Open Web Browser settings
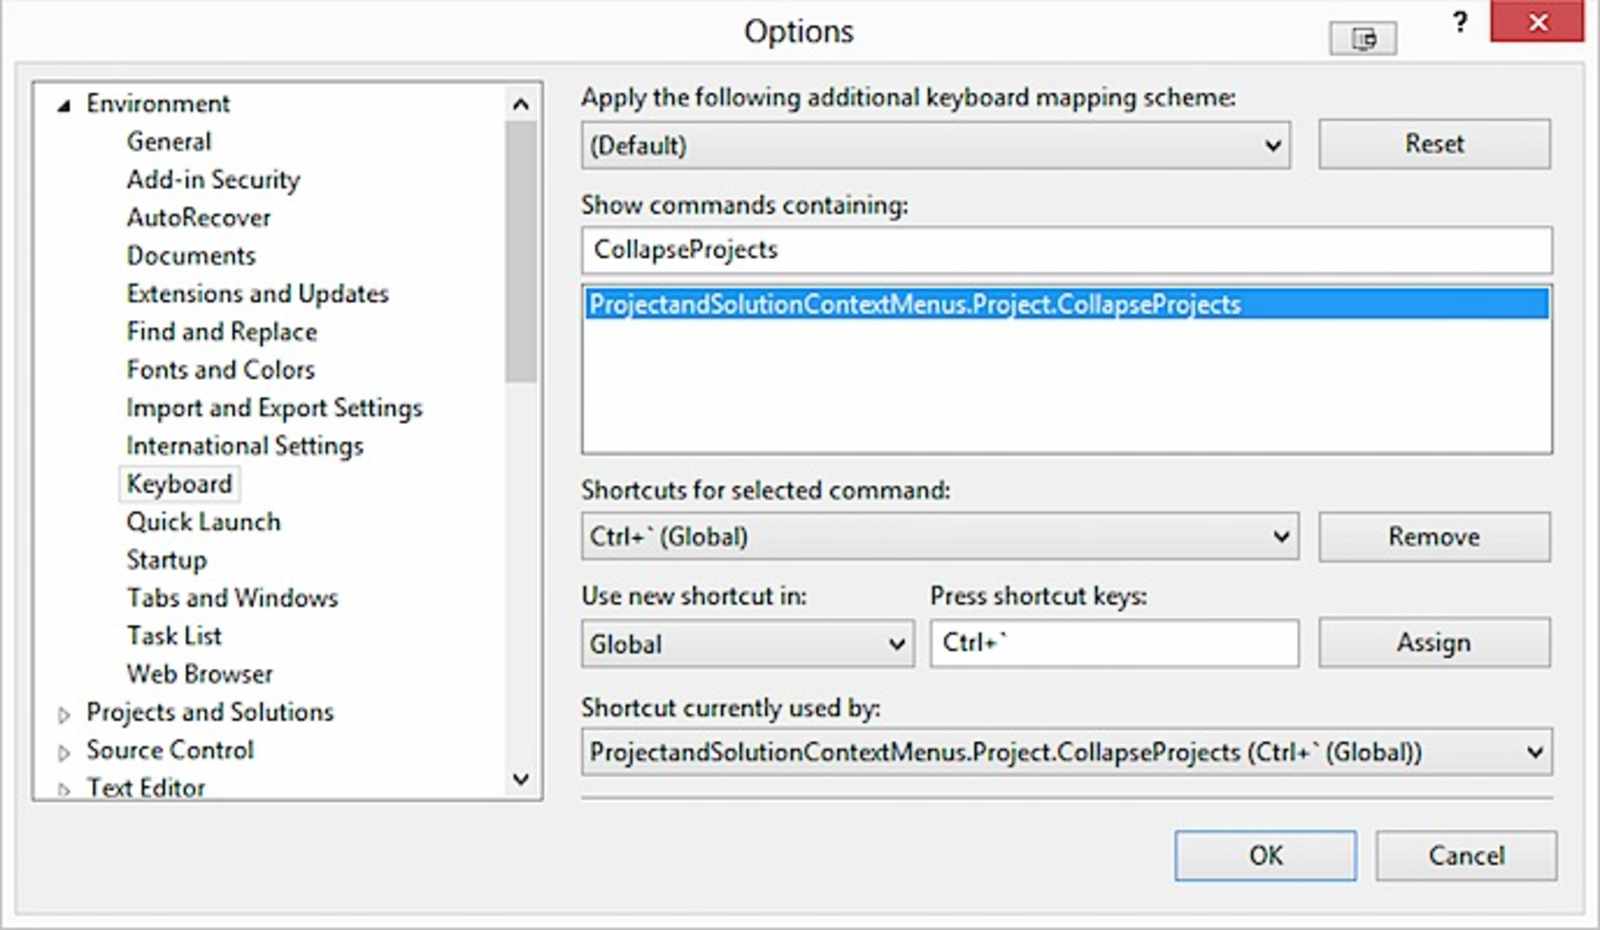The height and width of the screenshot is (930, 1600). (x=199, y=674)
